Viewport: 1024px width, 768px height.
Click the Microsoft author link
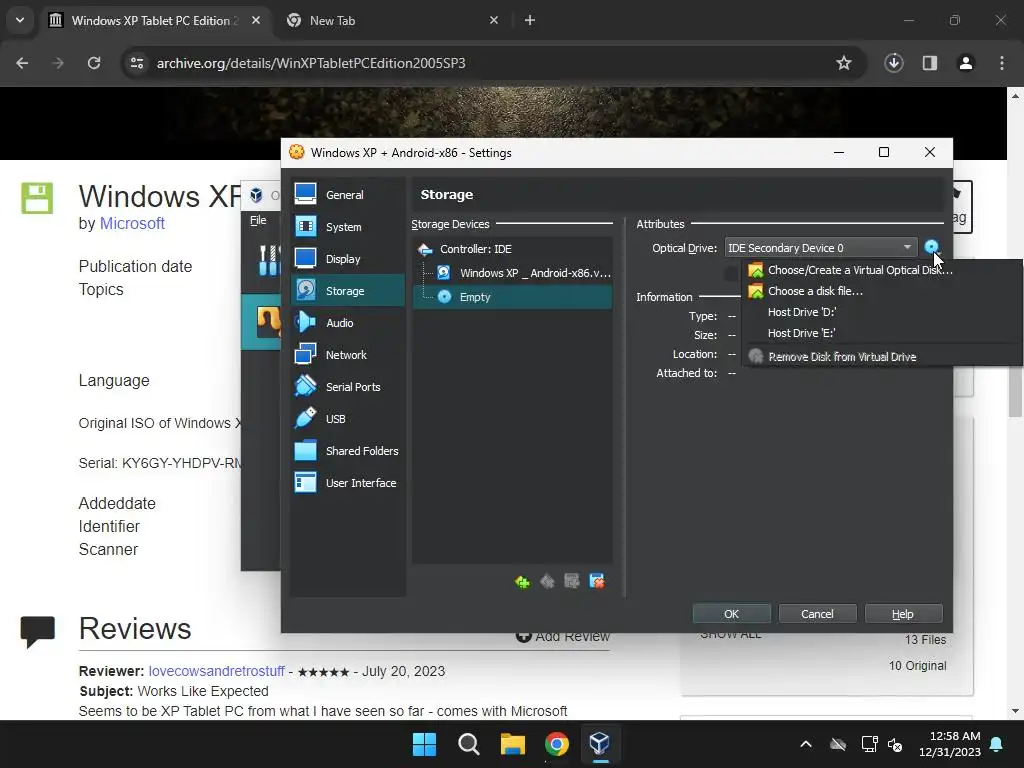click(x=132, y=223)
